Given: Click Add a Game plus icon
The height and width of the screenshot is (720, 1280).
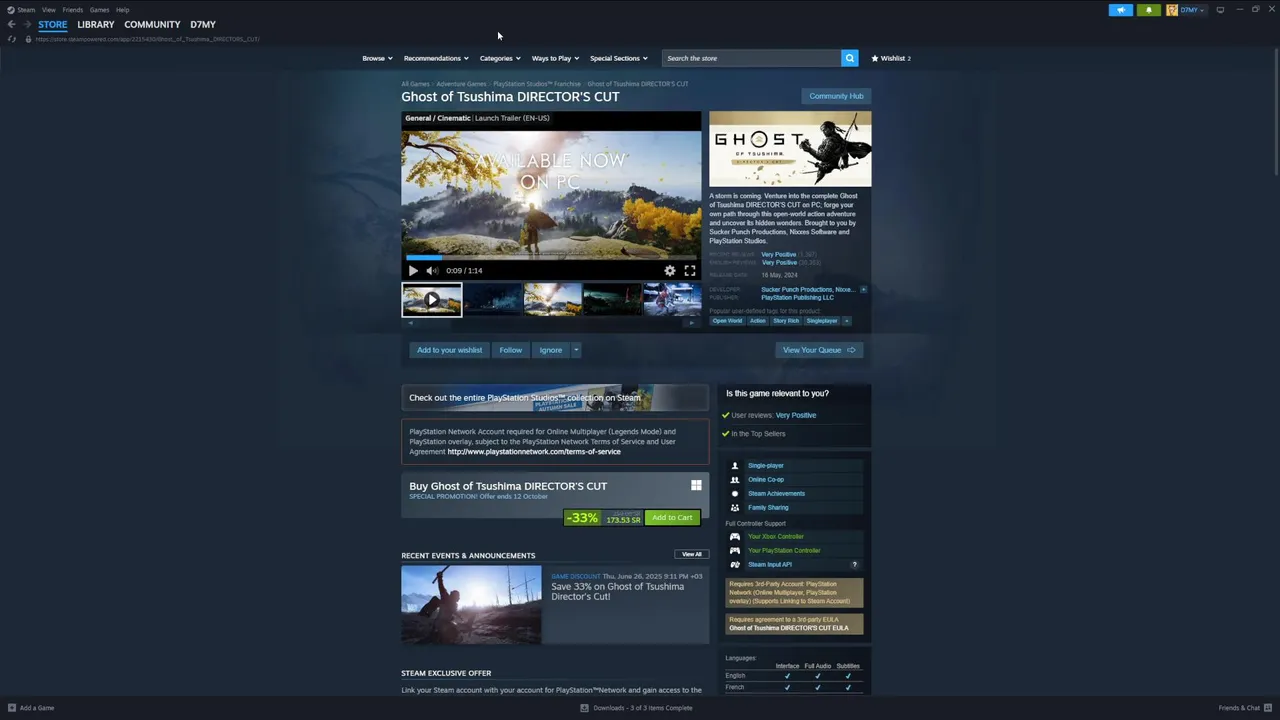Looking at the screenshot, I should pyautogui.click(x=11, y=708).
